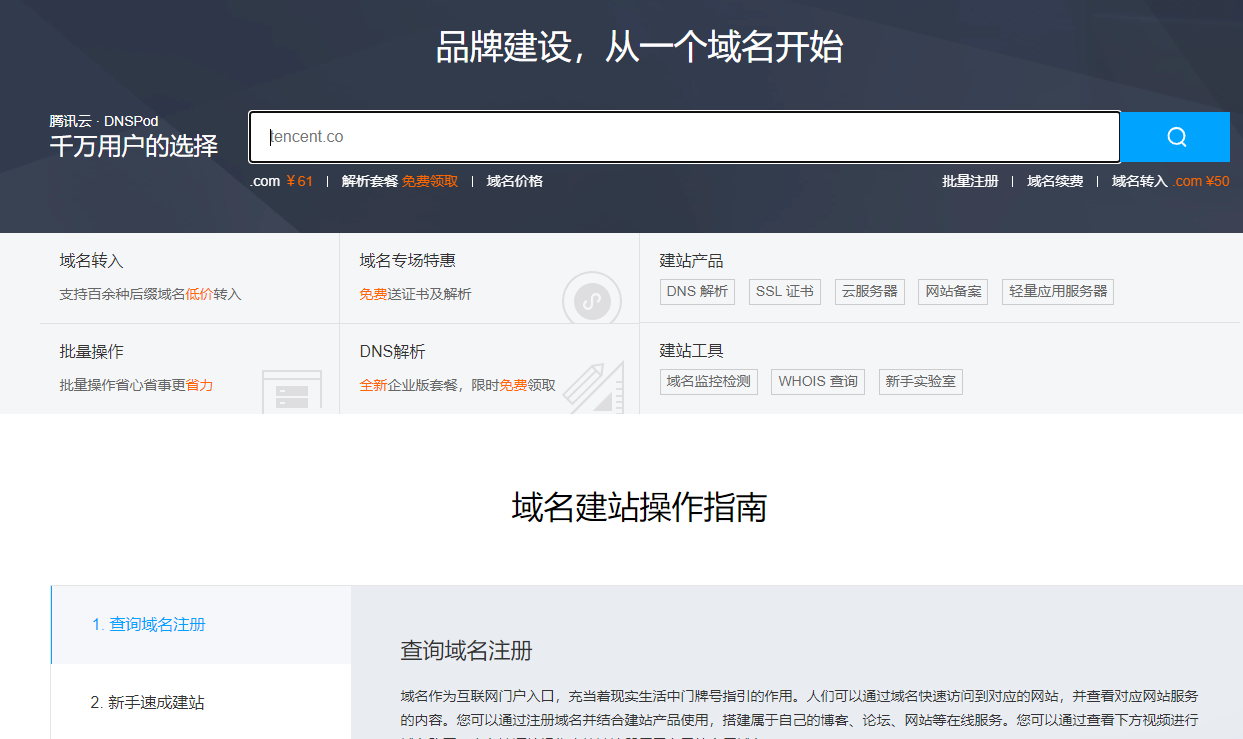Select the 云服务器 product tag
This screenshot has width=1243, height=739.
tap(869, 292)
